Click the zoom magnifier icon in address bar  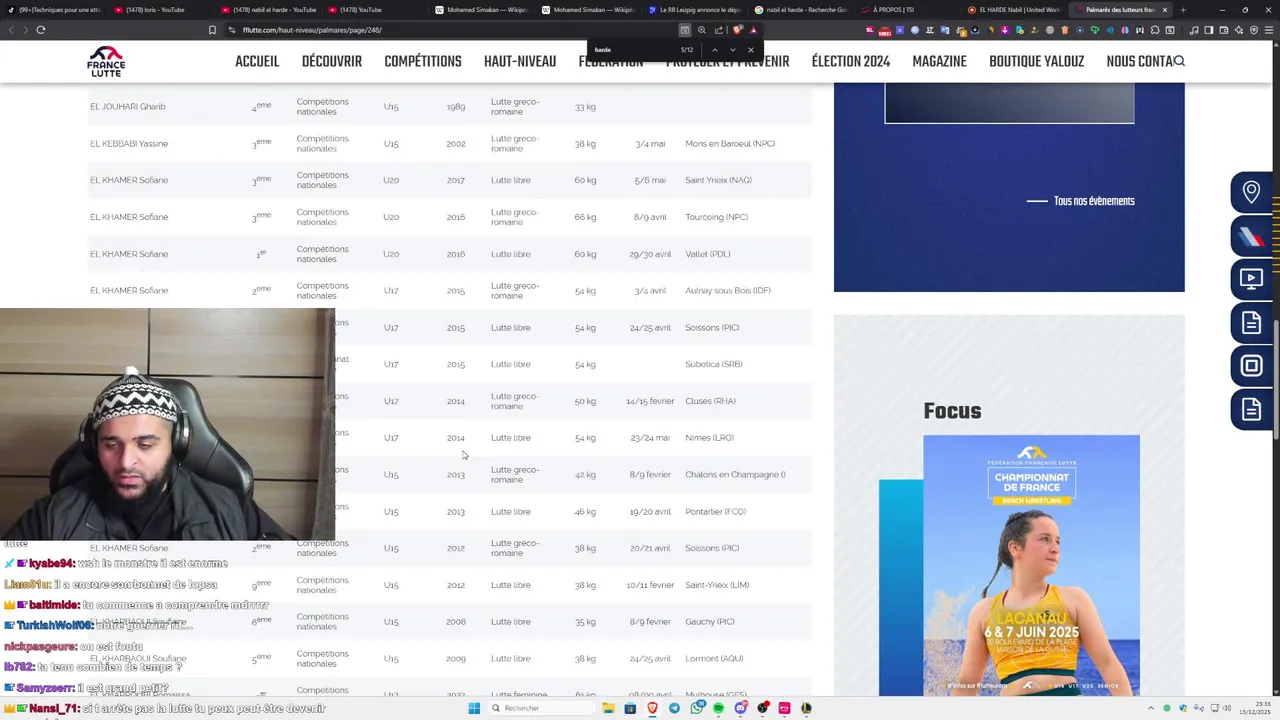702,30
